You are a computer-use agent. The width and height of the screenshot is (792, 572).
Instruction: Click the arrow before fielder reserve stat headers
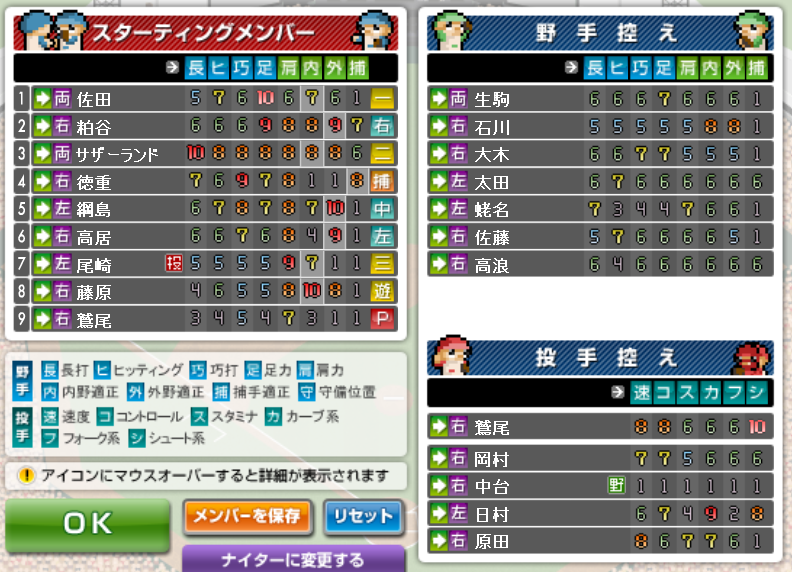point(571,67)
